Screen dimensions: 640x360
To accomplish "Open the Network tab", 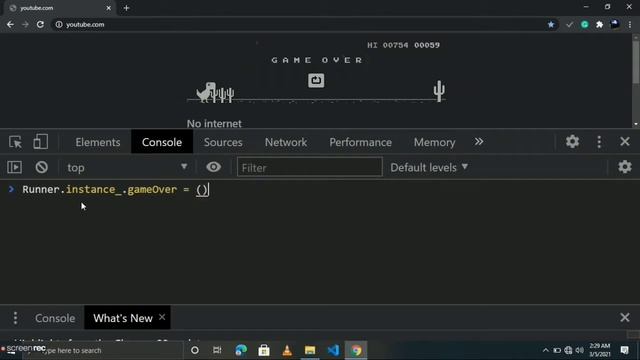I will pyautogui.click(x=286, y=142).
